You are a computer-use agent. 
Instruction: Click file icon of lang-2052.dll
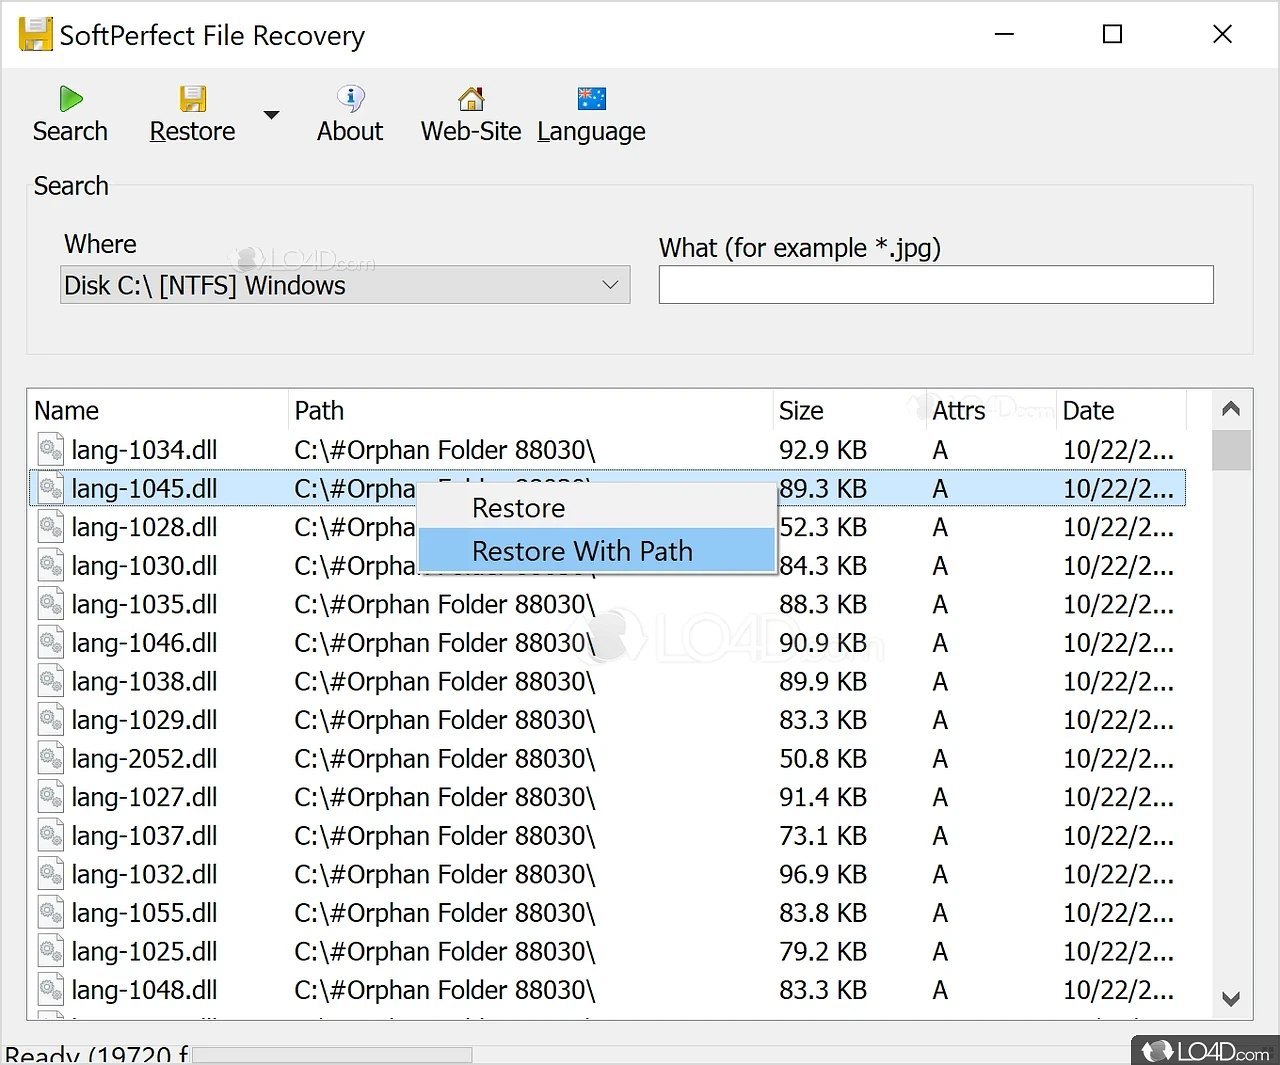[x=51, y=758]
